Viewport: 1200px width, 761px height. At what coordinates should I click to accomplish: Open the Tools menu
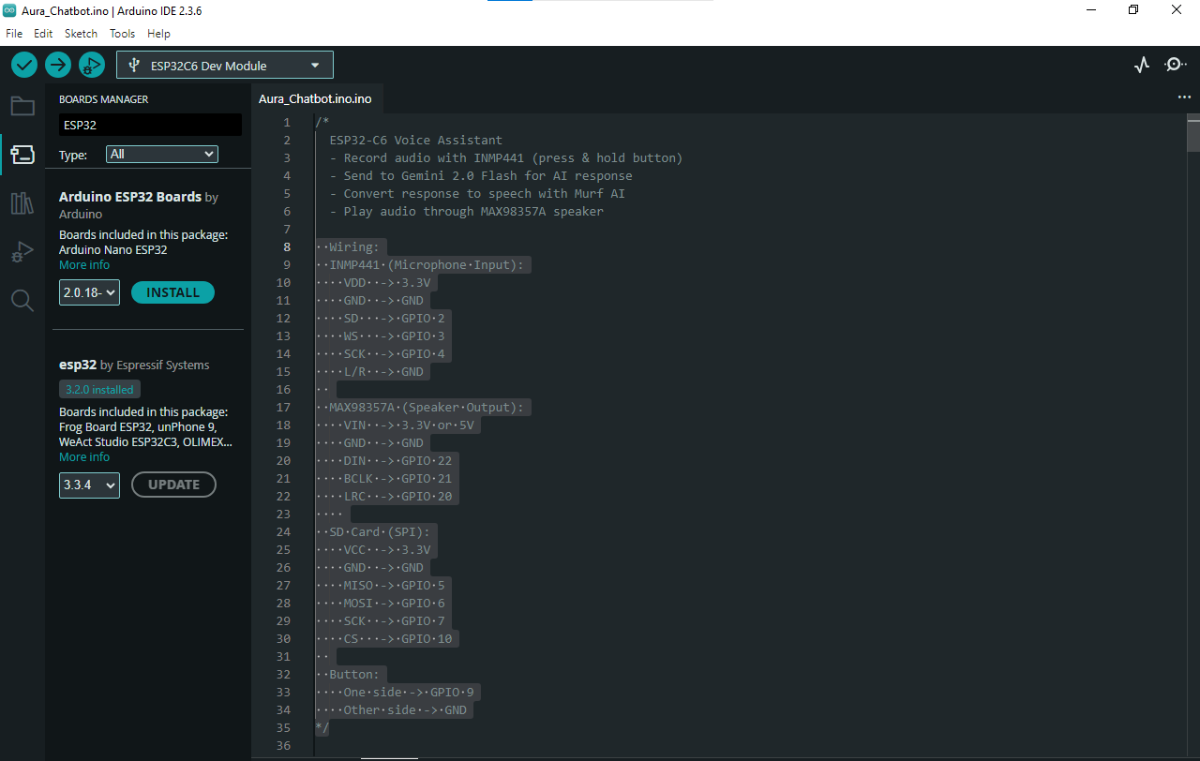tap(122, 33)
